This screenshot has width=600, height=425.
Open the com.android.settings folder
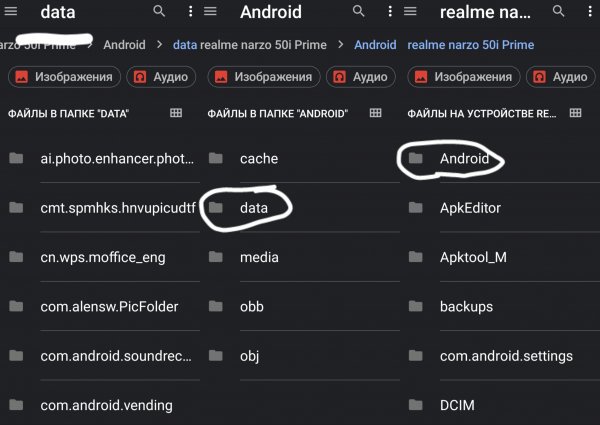coord(501,356)
